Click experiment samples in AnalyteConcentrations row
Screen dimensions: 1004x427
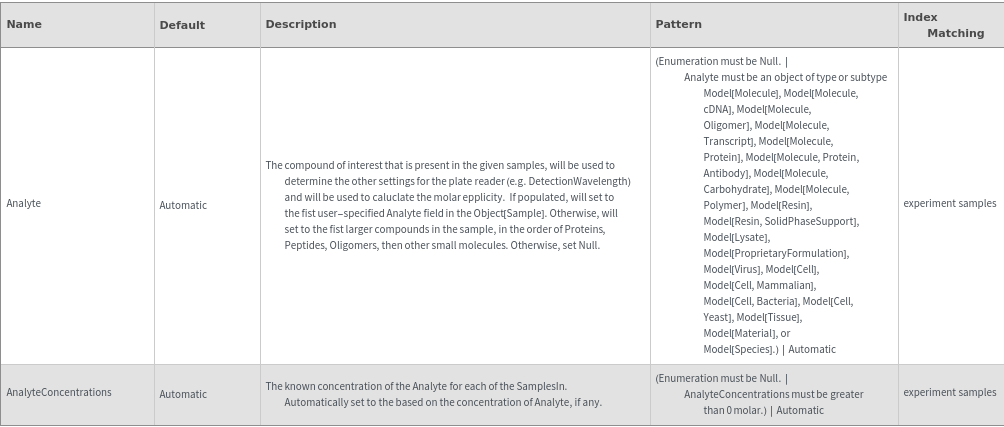949,393
